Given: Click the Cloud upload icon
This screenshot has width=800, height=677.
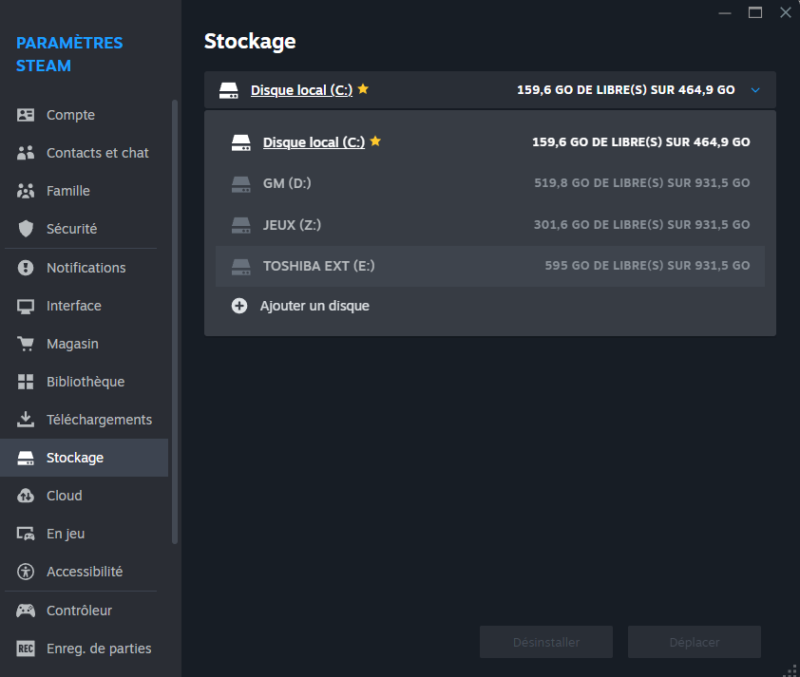Looking at the screenshot, I should coord(26,495).
